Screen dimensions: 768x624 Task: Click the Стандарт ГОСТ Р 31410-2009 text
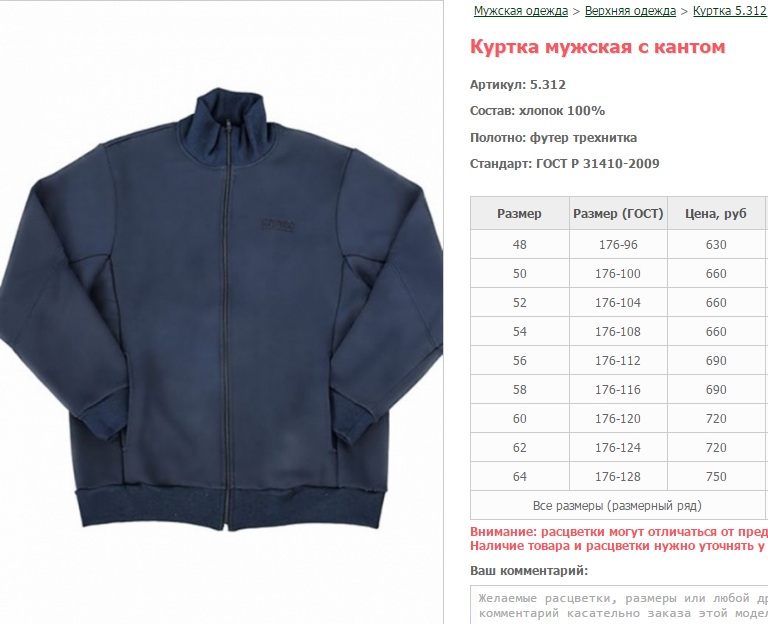coord(565,164)
